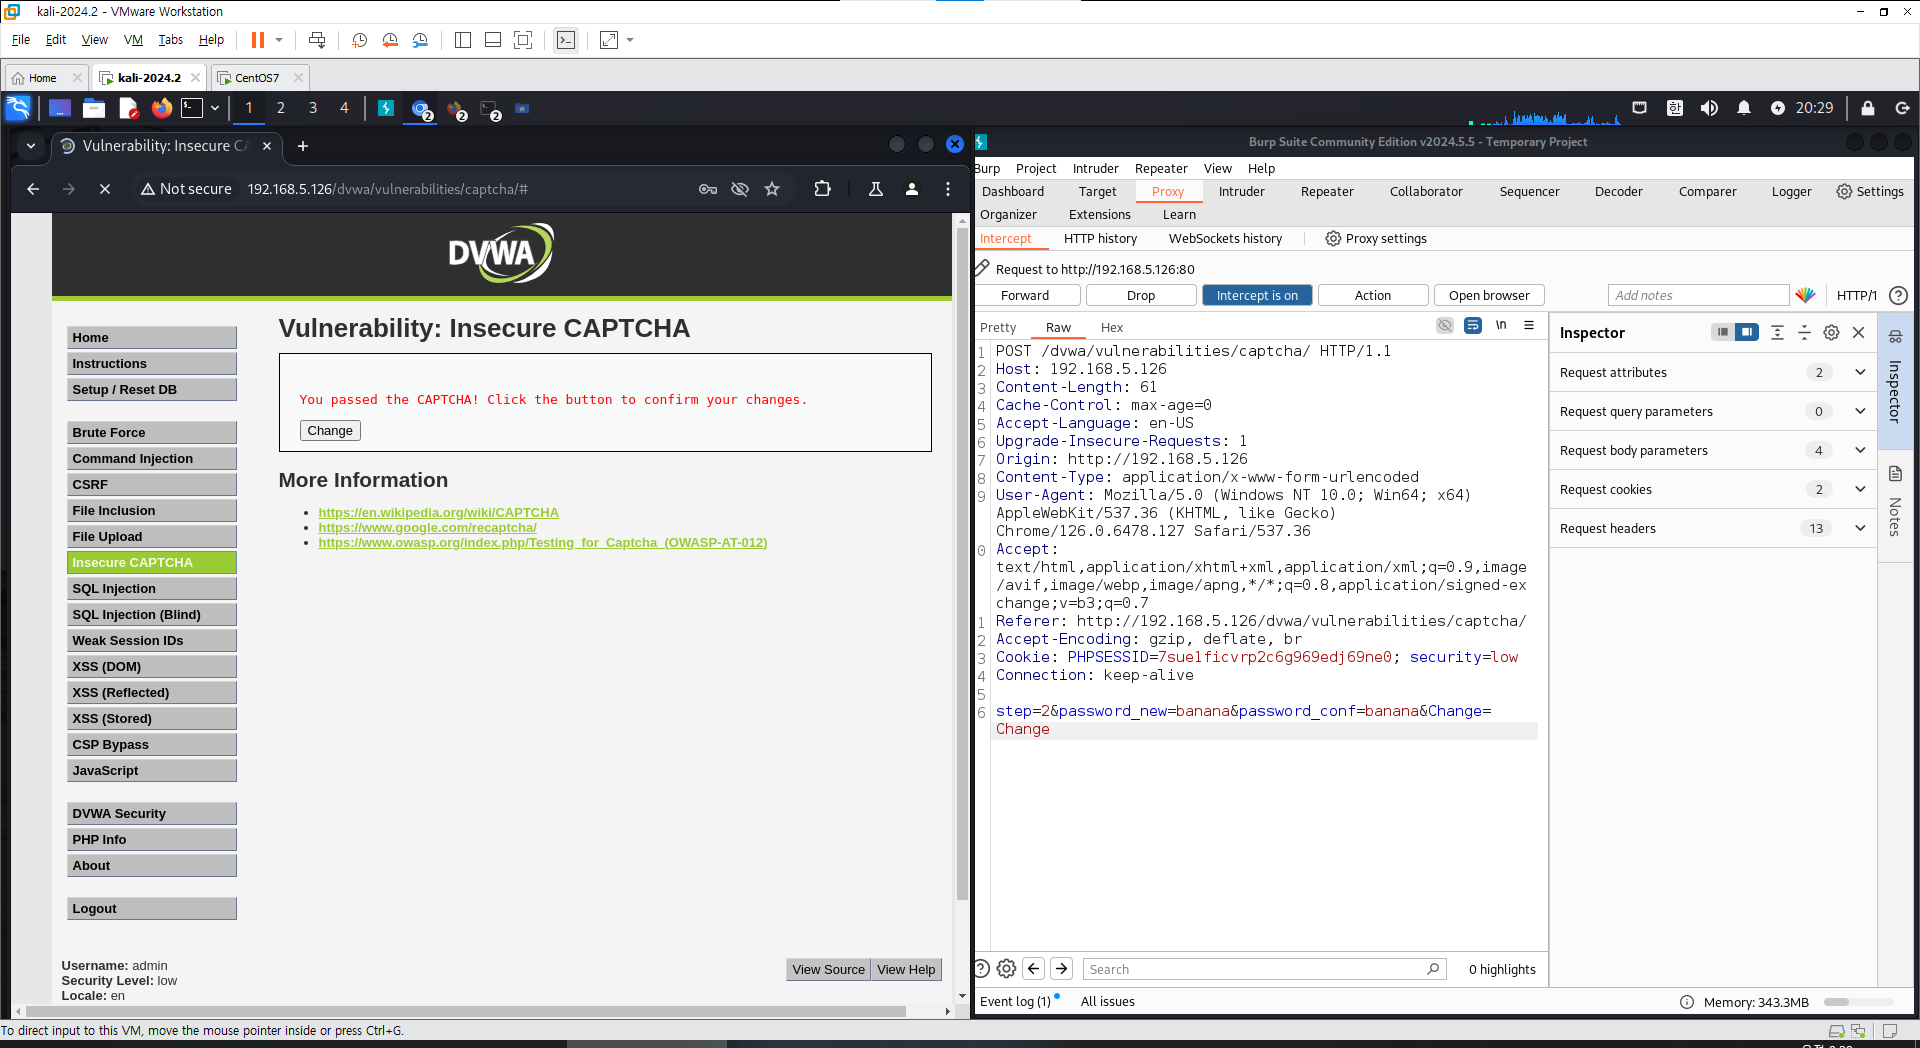Switch Inspector to right-side layout
Screen dimensions: 1920x1048
pos(1747,333)
